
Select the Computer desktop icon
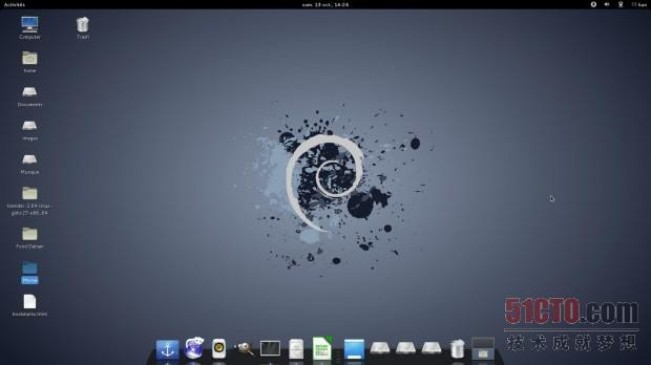29,28
